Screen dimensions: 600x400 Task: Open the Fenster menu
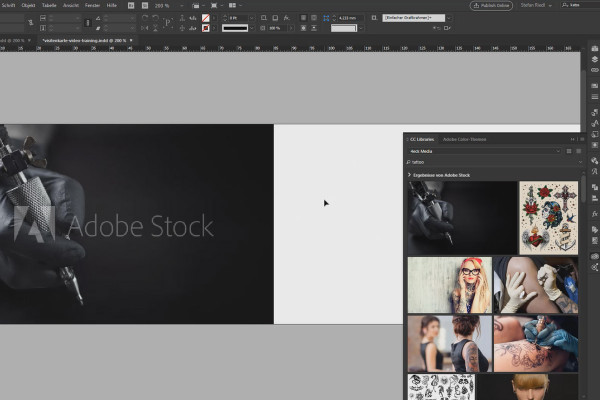click(92, 5)
